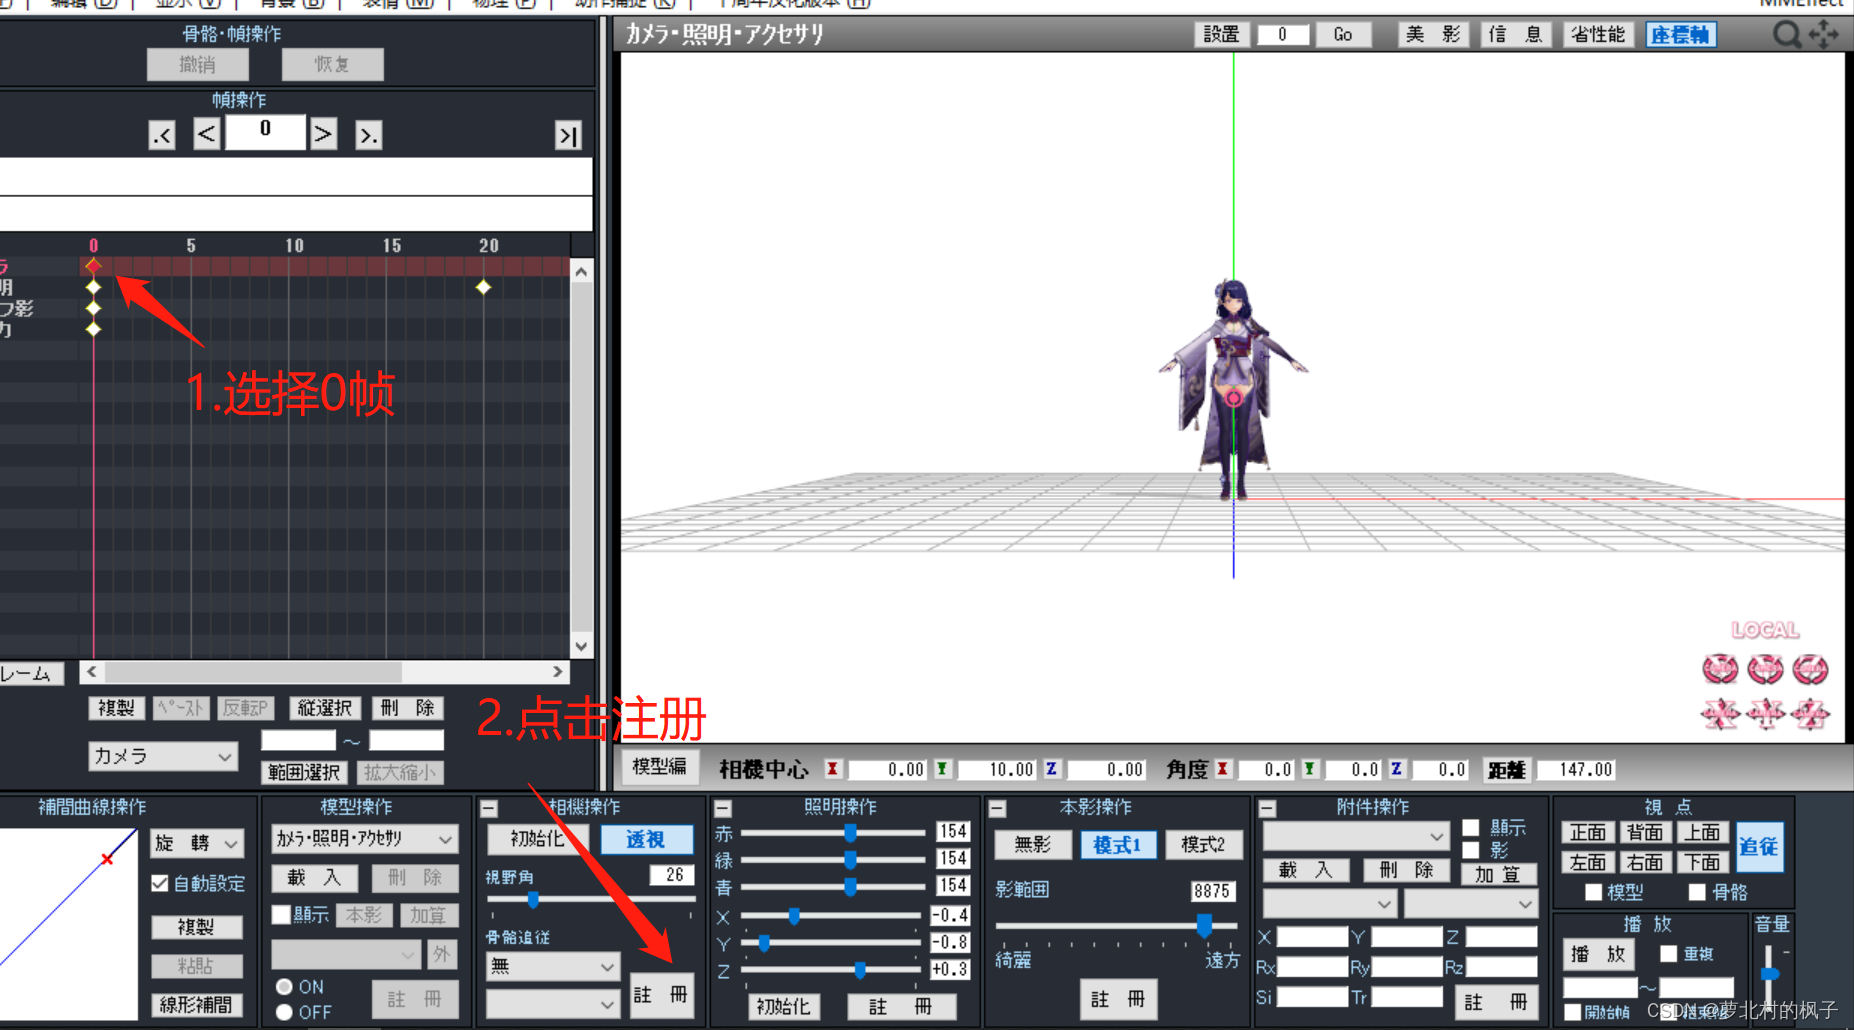The width and height of the screenshot is (1854, 1030).
Task: Open the カメラ・照明・アクセサリ model dropdown
Action: (365, 838)
